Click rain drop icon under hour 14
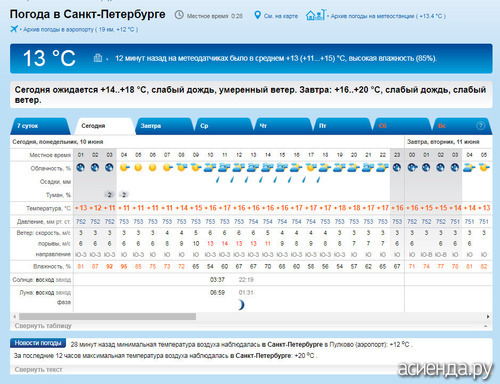The image size is (500, 384). [261, 180]
